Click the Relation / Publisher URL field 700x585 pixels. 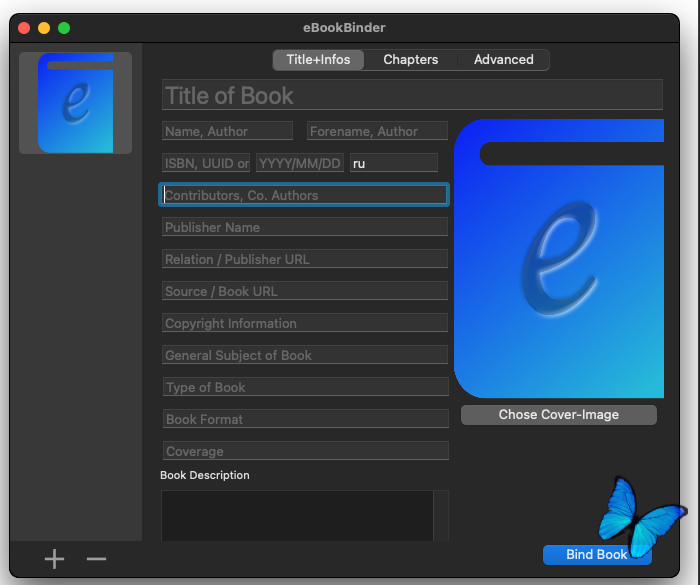point(305,259)
